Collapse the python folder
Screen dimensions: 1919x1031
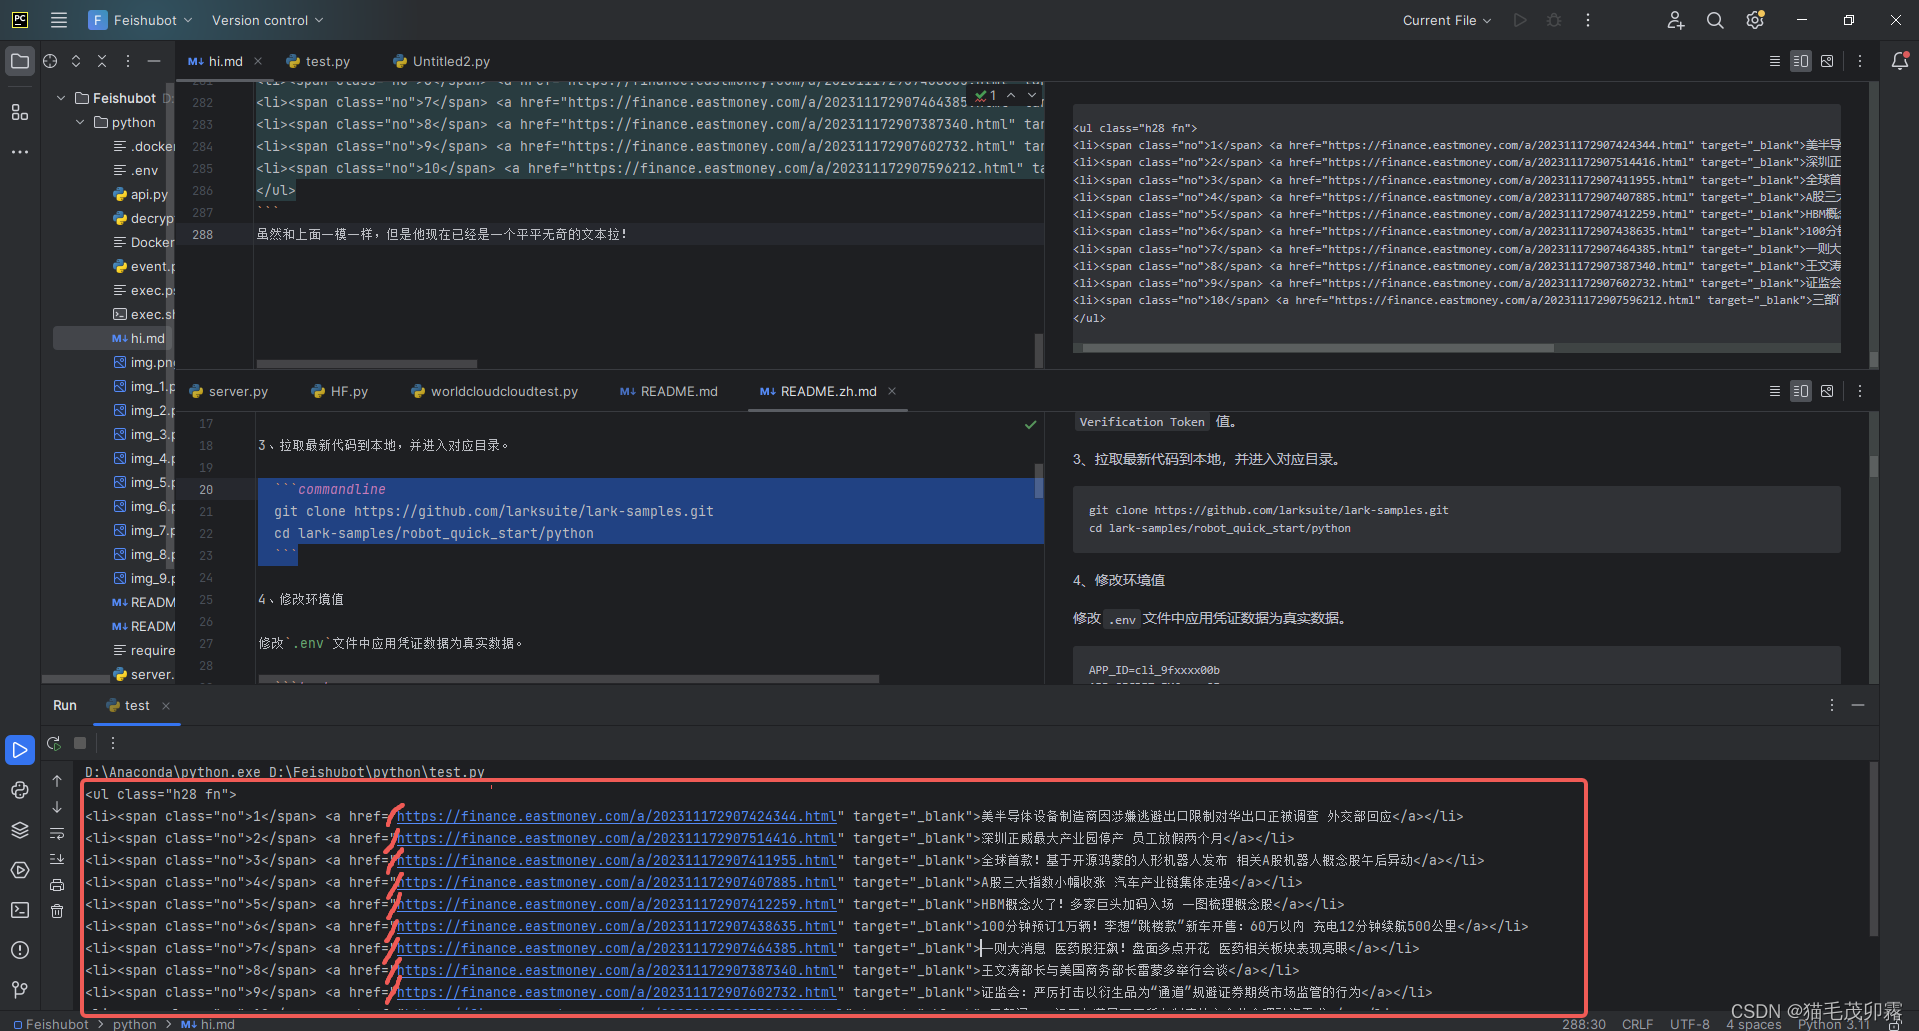[80, 122]
